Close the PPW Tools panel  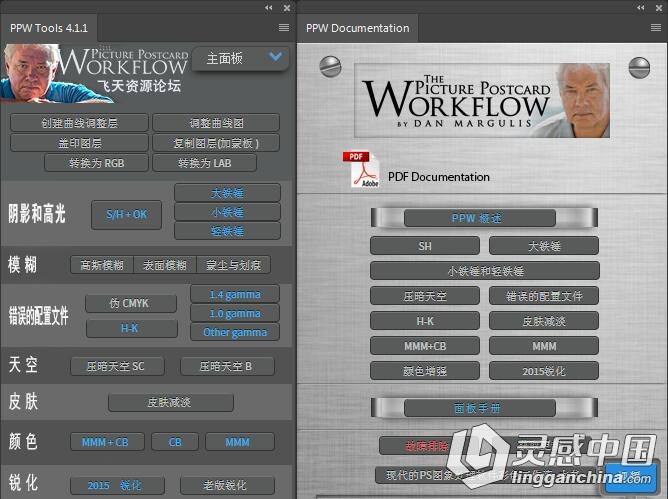point(287,8)
